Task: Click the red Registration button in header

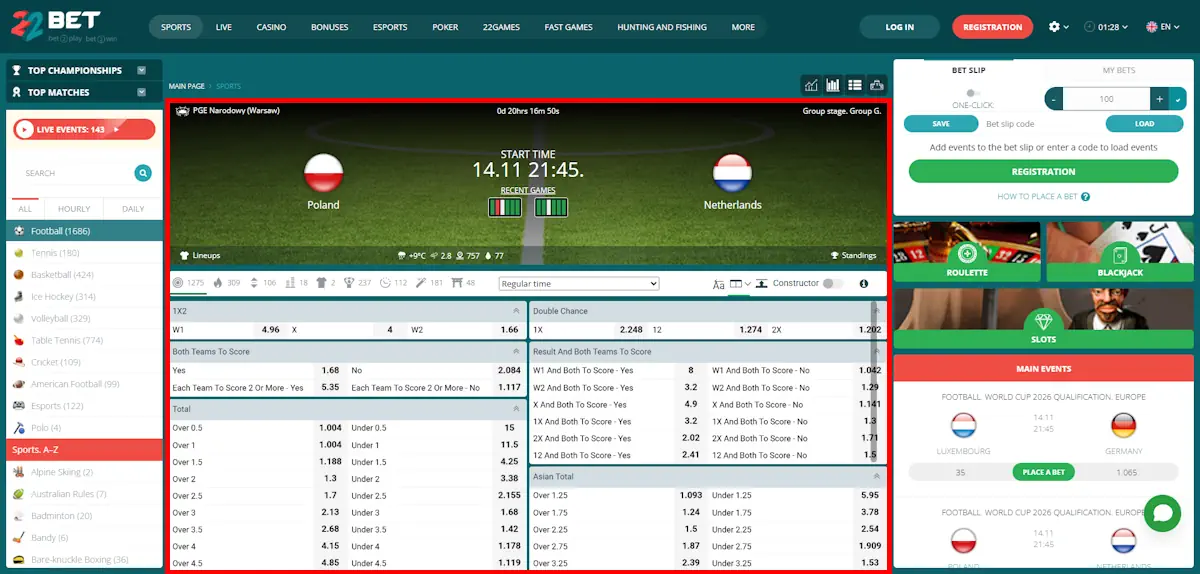Action: pos(993,27)
